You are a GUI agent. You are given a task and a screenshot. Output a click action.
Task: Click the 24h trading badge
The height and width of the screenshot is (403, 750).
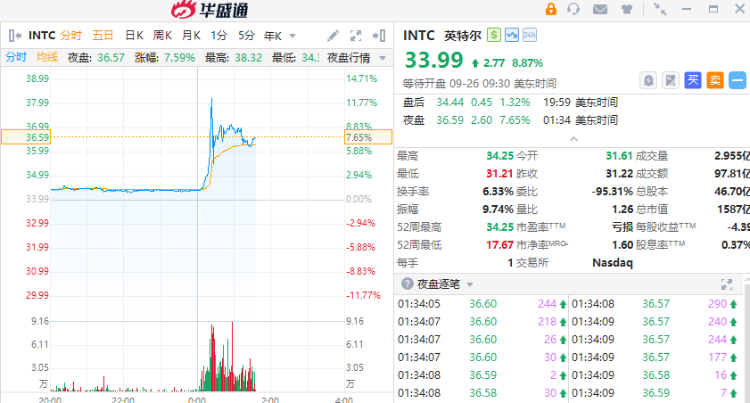[529, 35]
